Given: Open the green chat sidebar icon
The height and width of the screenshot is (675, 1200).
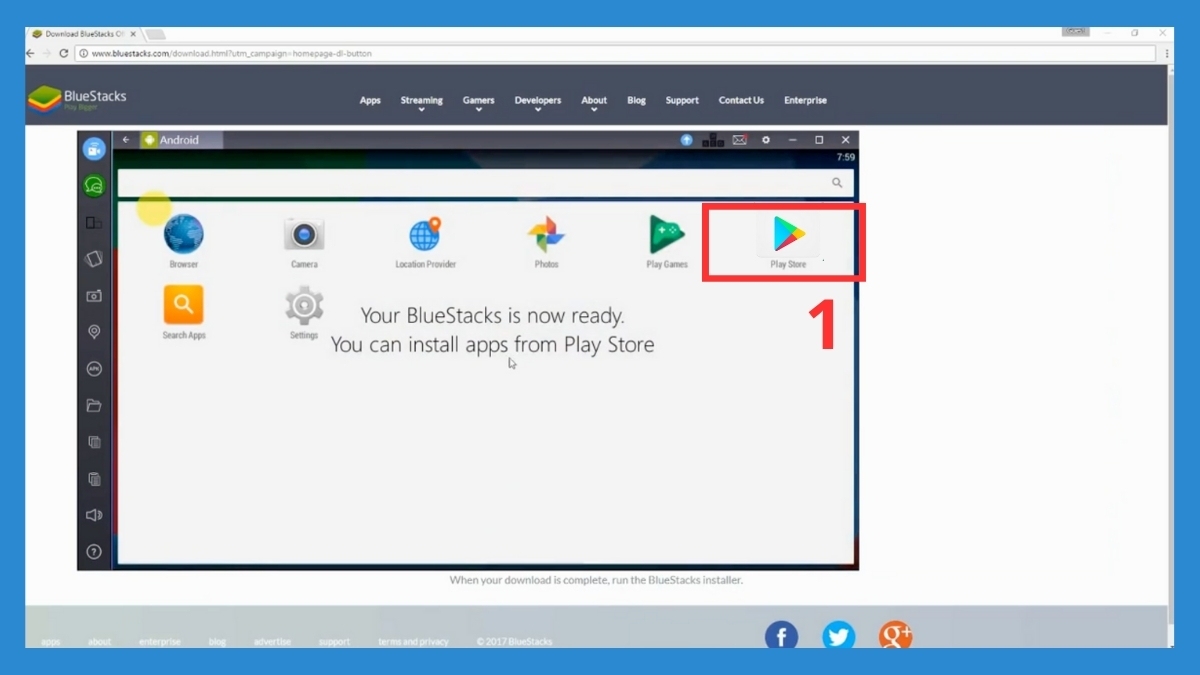Looking at the screenshot, I should [94, 185].
